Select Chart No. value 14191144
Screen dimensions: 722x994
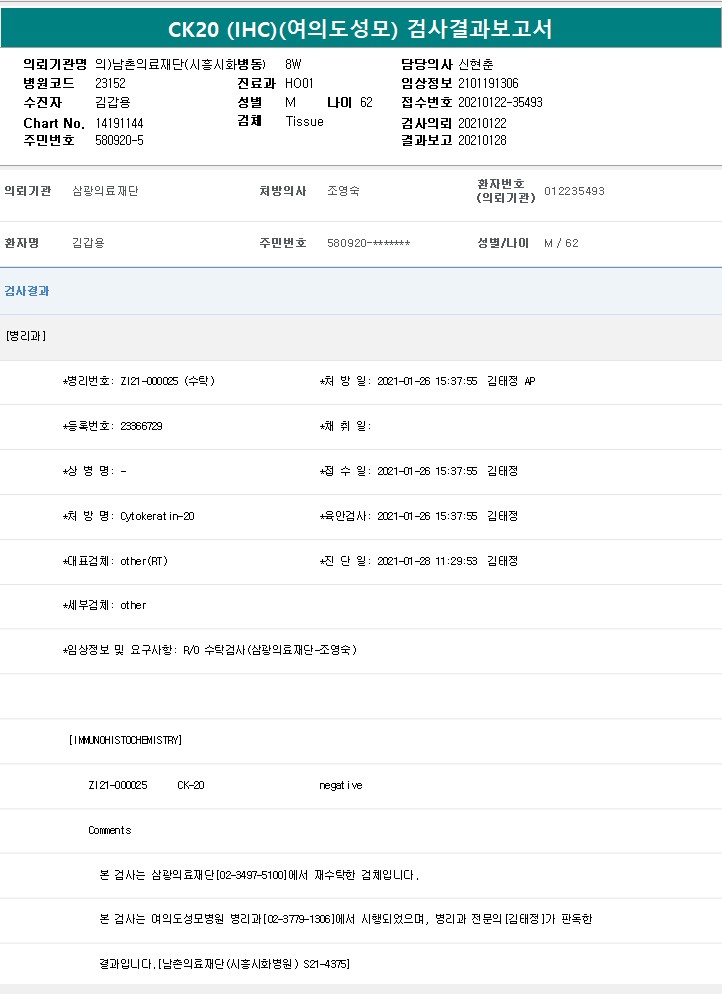tap(119, 122)
